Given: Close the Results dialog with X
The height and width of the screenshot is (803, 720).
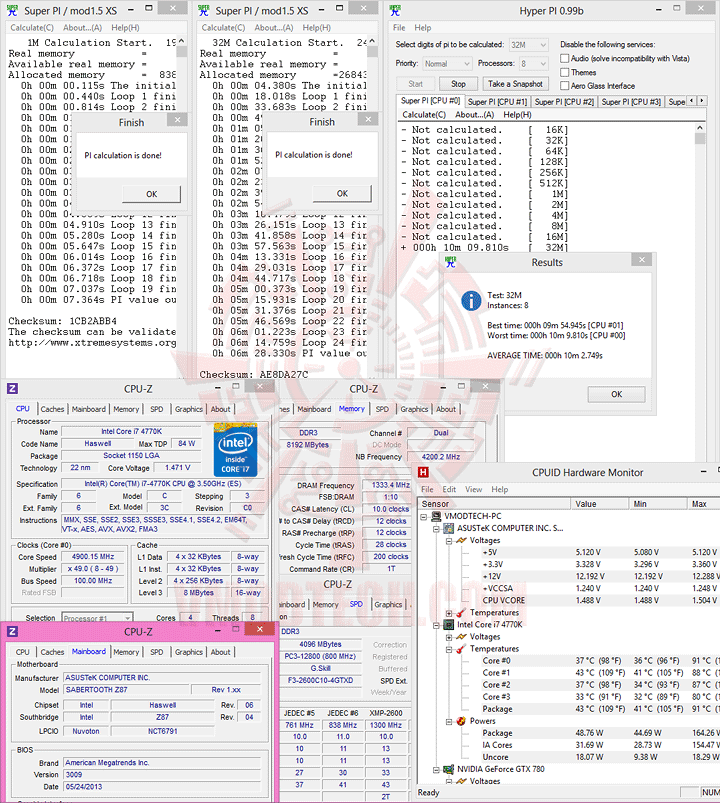Looking at the screenshot, I should coord(642,260).
